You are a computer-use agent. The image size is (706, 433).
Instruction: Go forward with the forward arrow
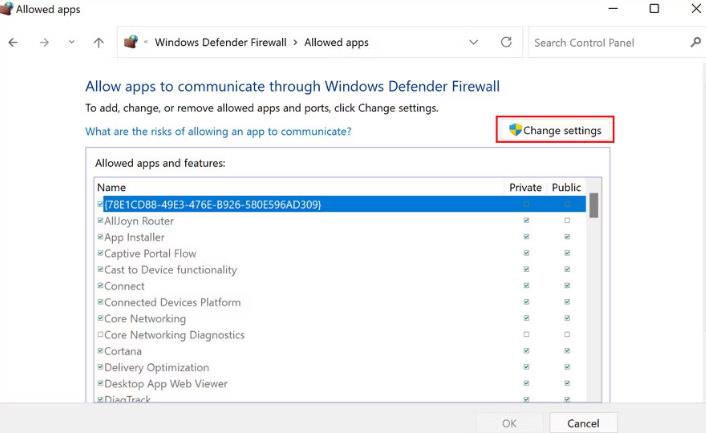[x=44, y=43]
